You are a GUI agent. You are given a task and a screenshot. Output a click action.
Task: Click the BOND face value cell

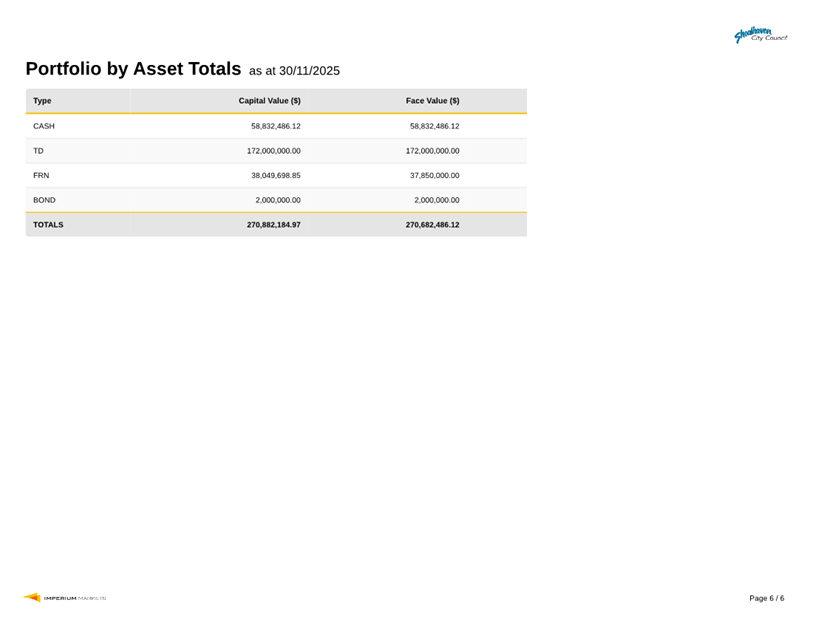coord(436,200)
